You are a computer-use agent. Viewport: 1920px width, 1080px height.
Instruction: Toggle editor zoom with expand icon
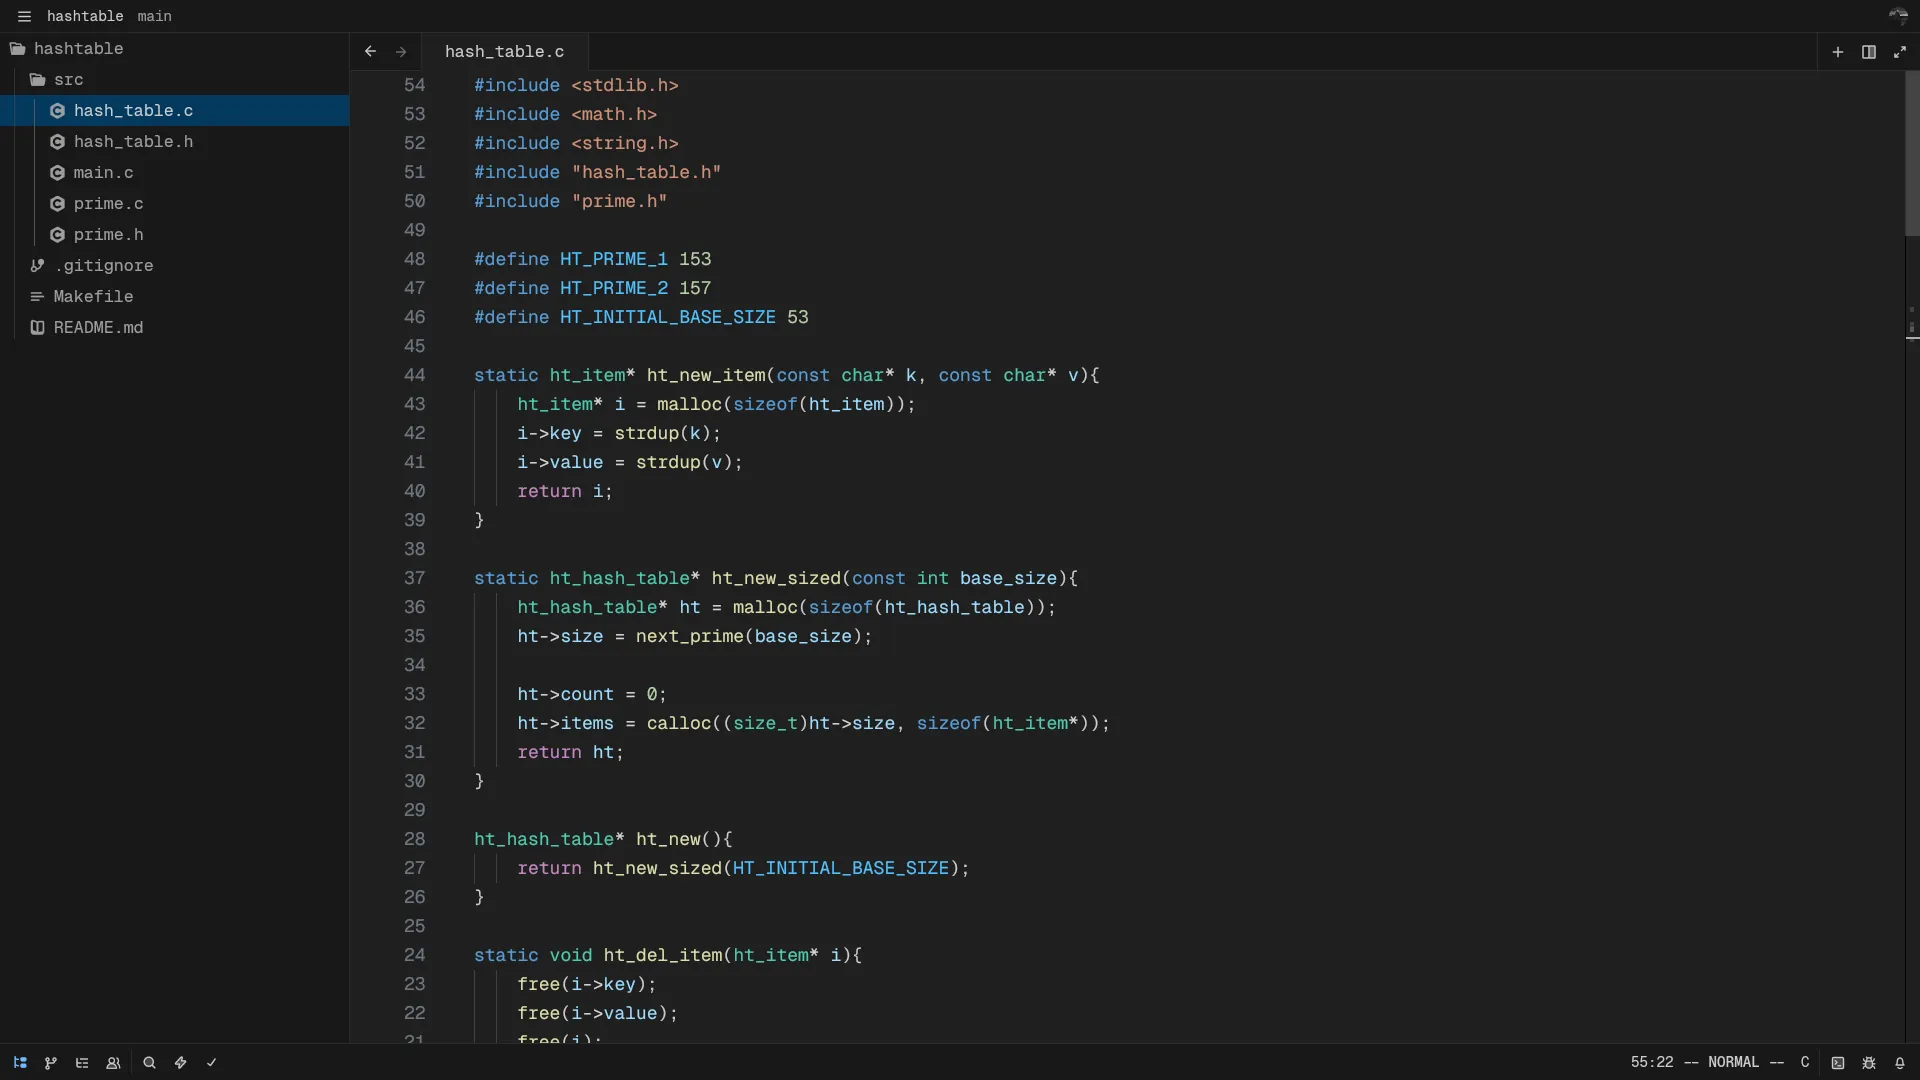1900,51
